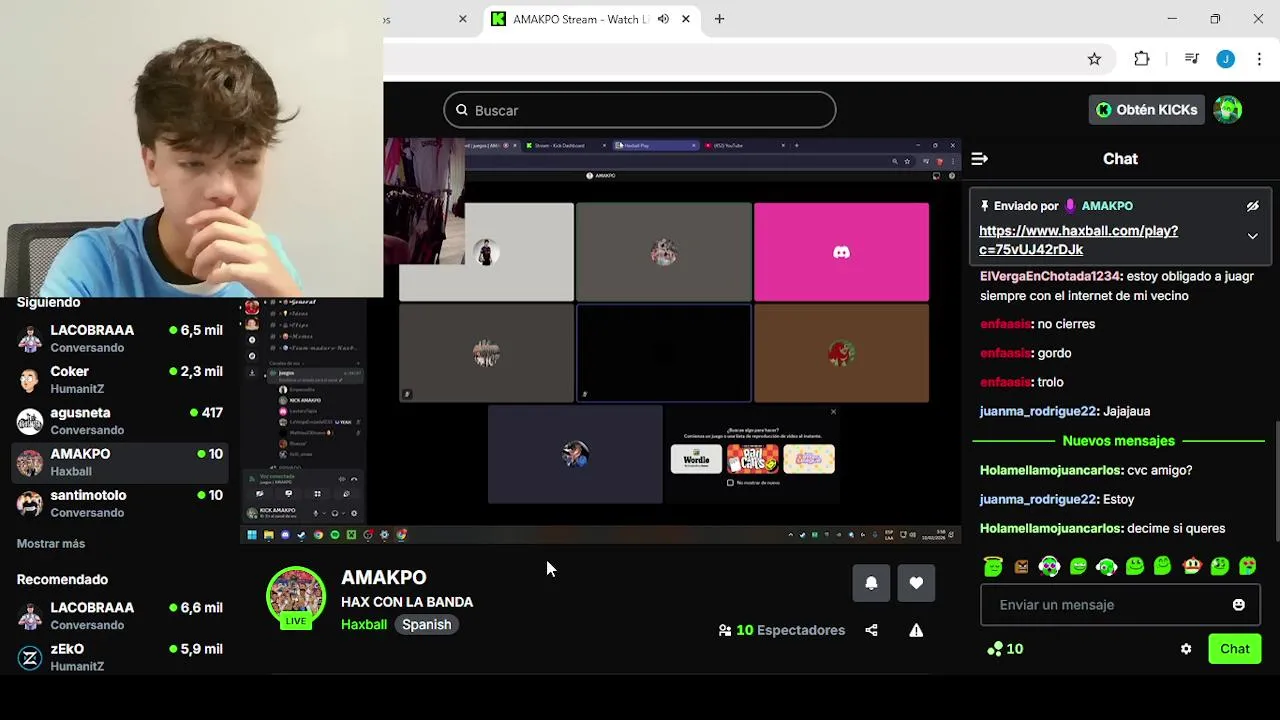1280x720 pixels.
Task: Open Chrome media controls icon
Action: tap(1191, 59)
